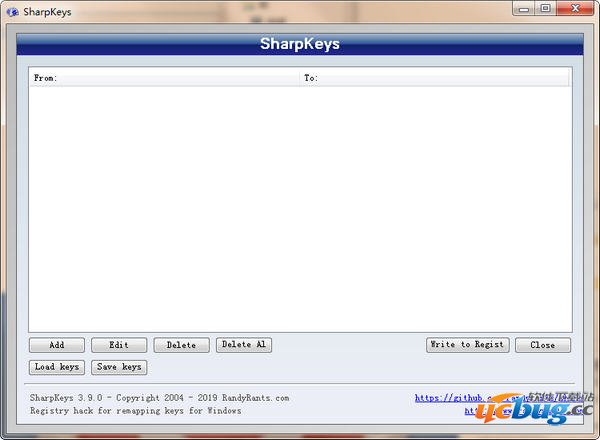
Task: Click the "To:" column header
Action: 311,77
